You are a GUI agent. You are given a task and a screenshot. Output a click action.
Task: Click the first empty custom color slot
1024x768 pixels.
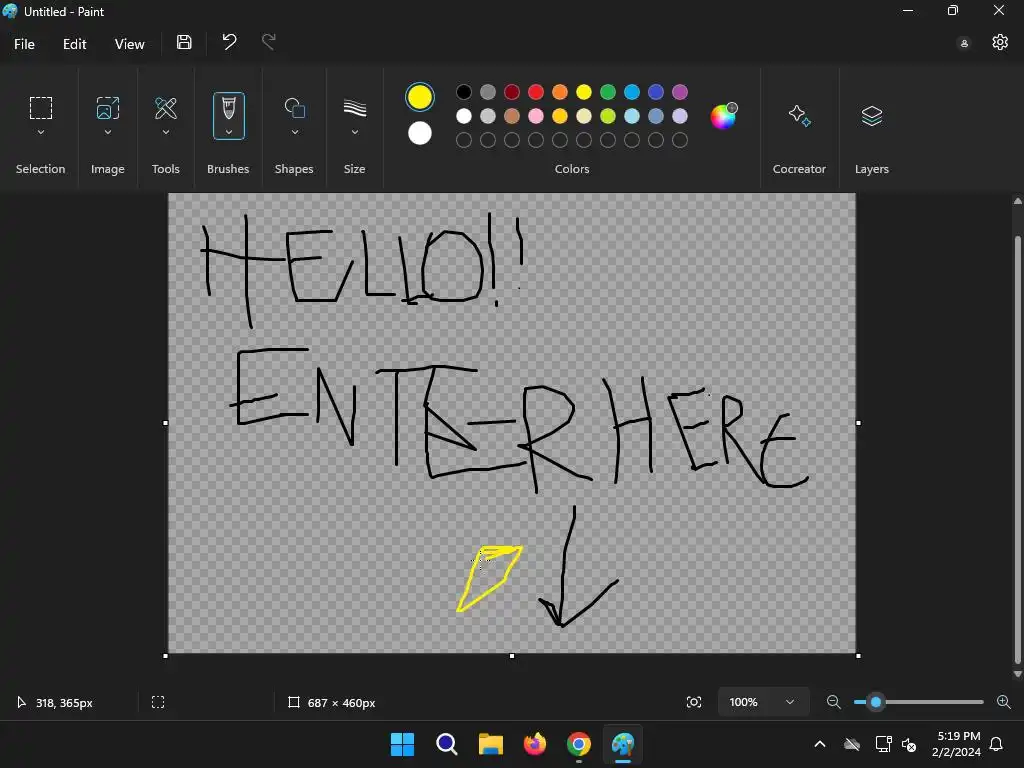tap(464, 140)
